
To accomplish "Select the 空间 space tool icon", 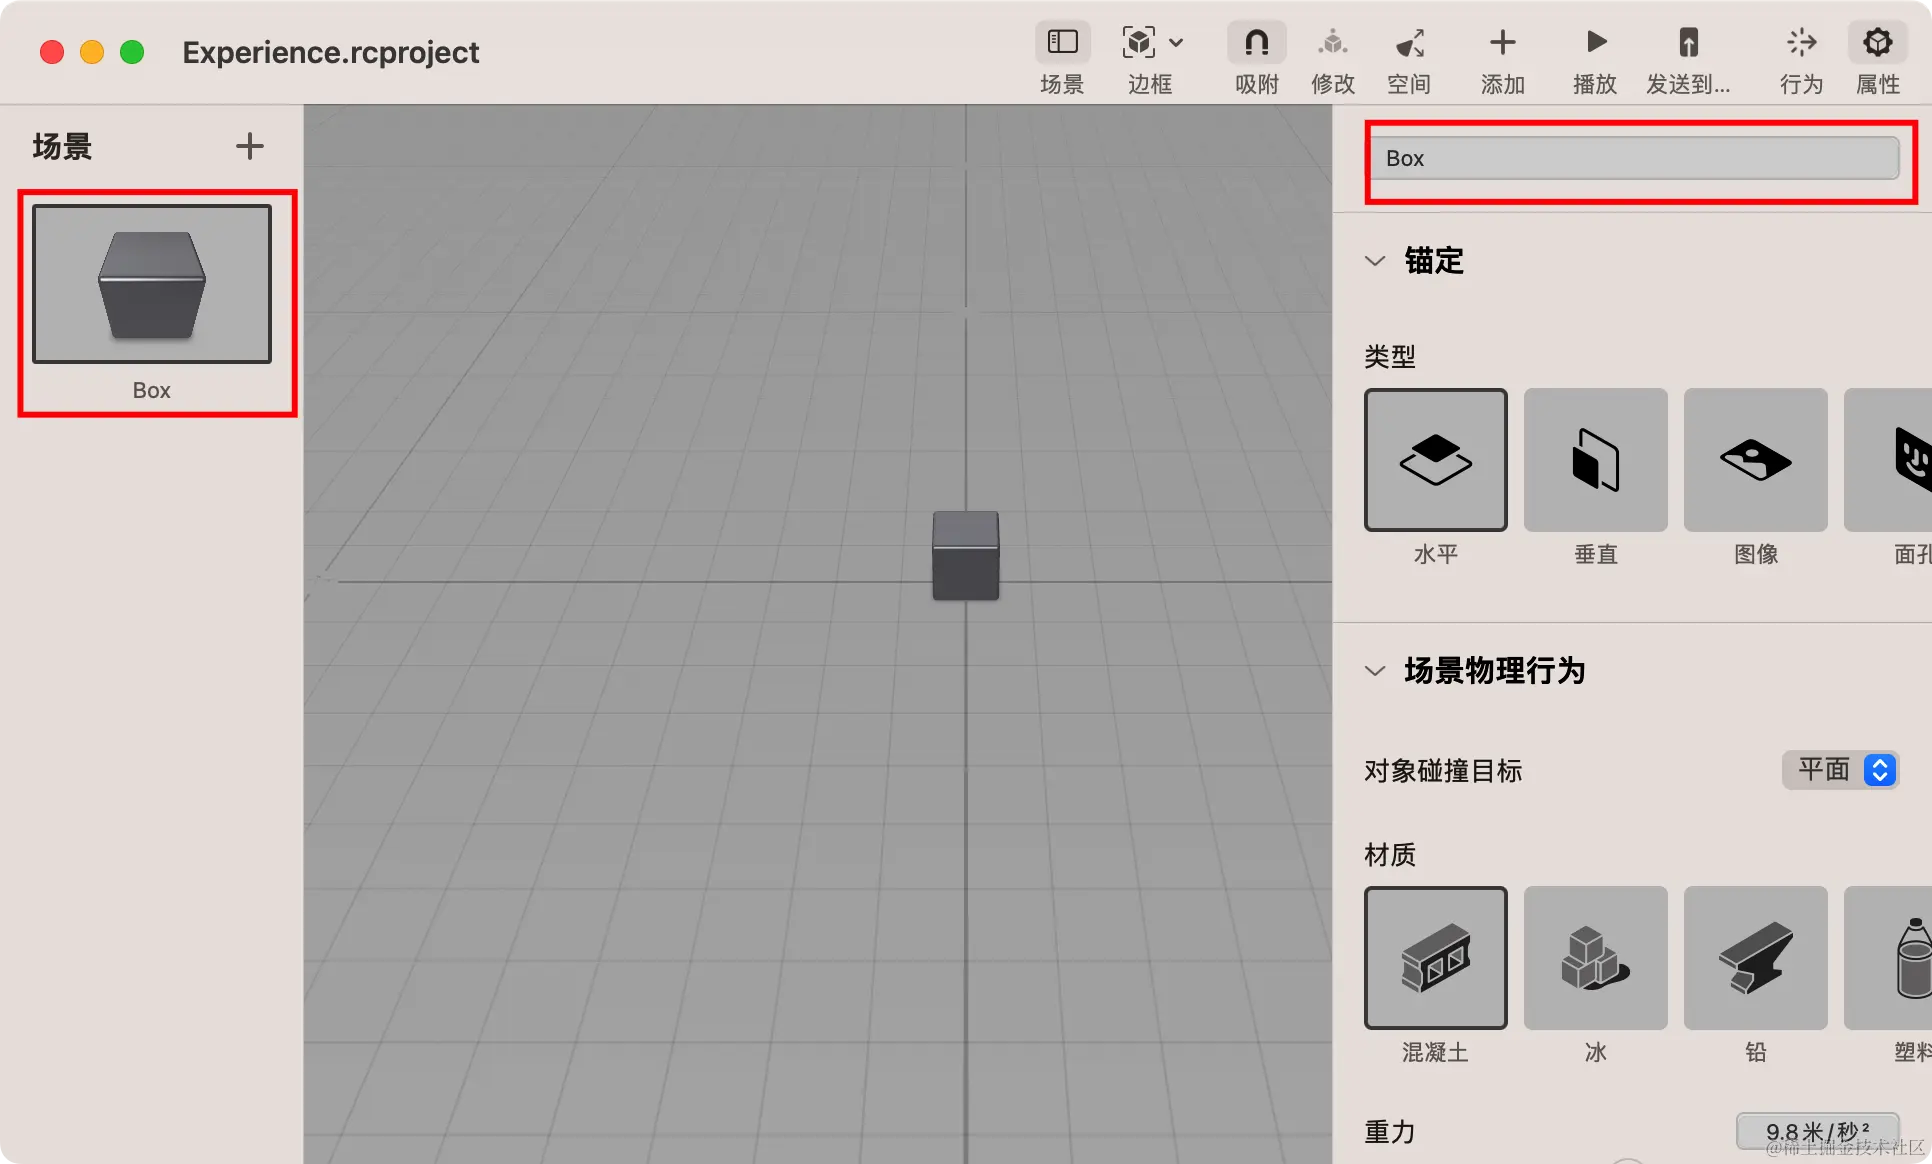I will (x=1409, y=43).
